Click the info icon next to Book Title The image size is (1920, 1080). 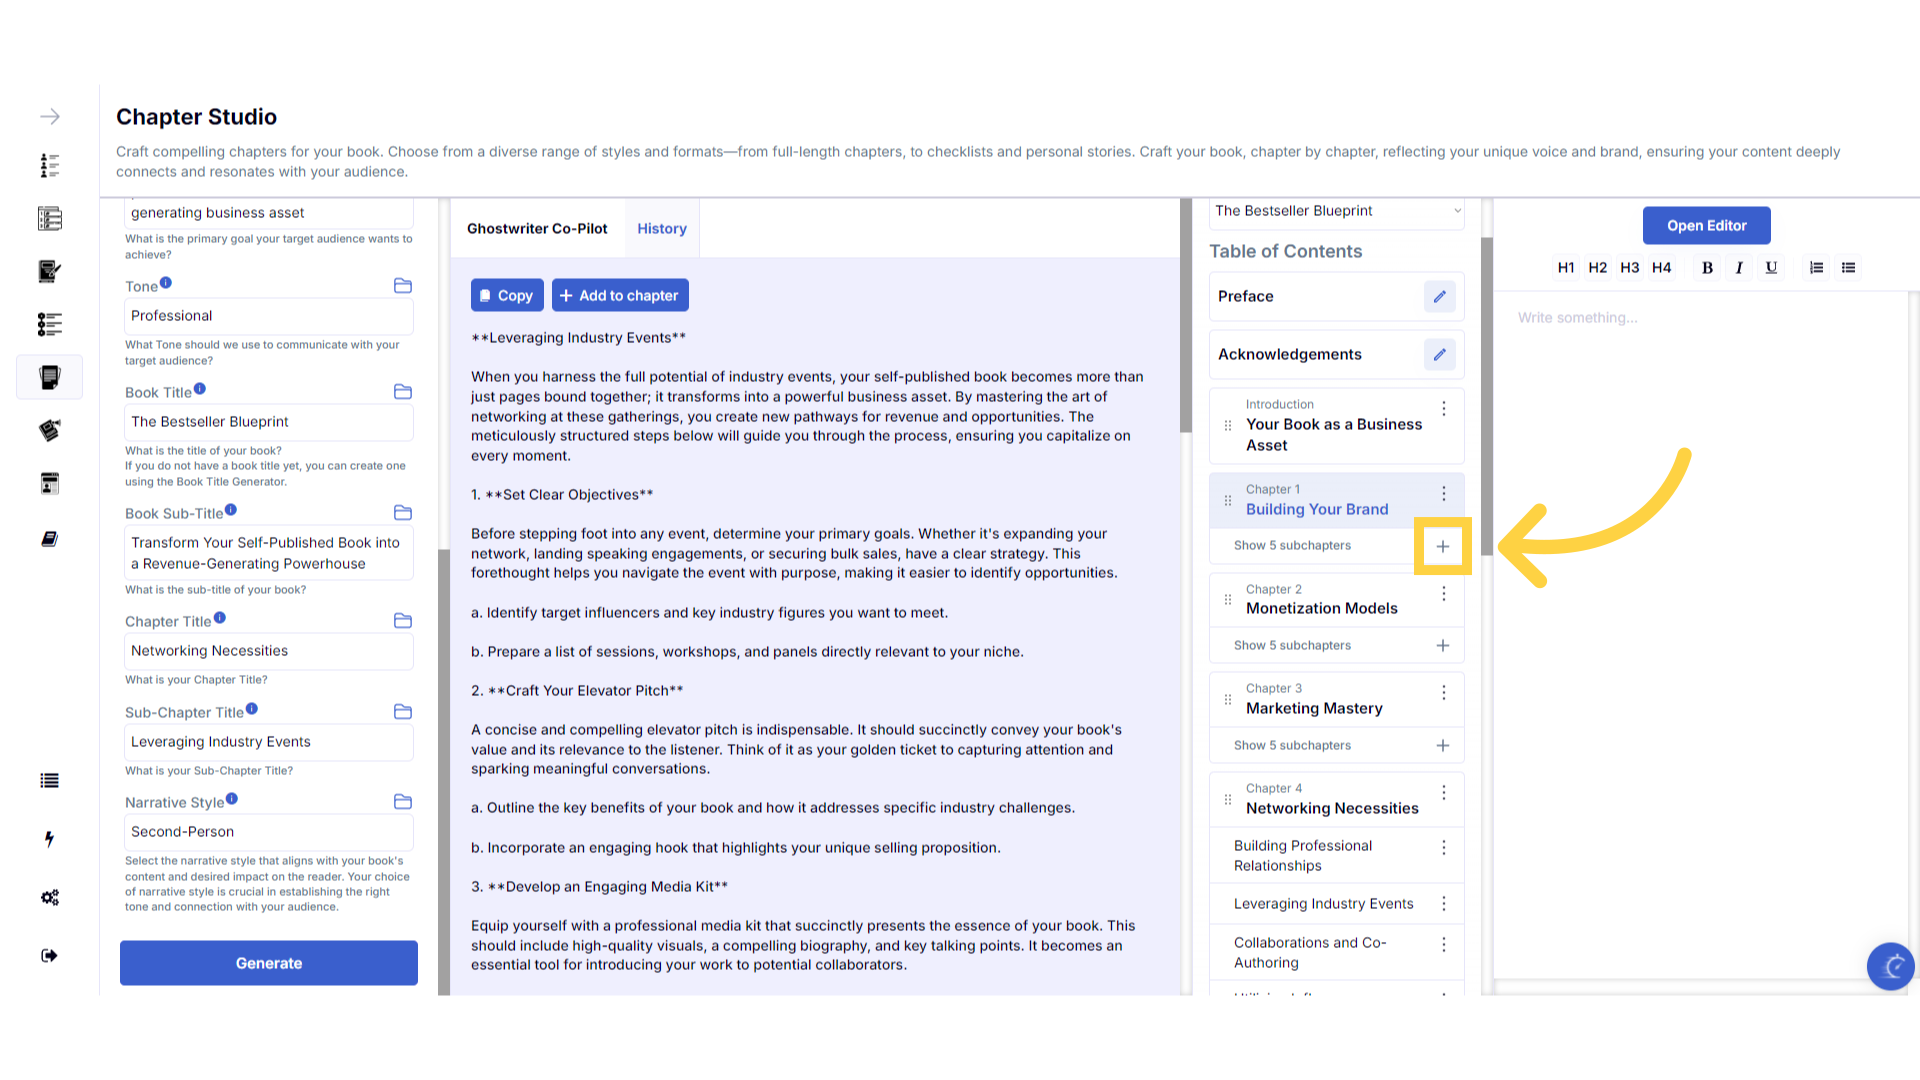200,389
